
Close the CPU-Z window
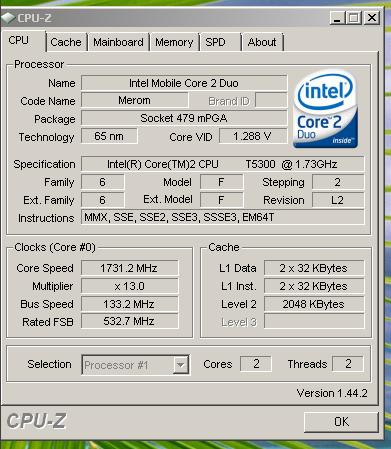click(x=371, y=18)
